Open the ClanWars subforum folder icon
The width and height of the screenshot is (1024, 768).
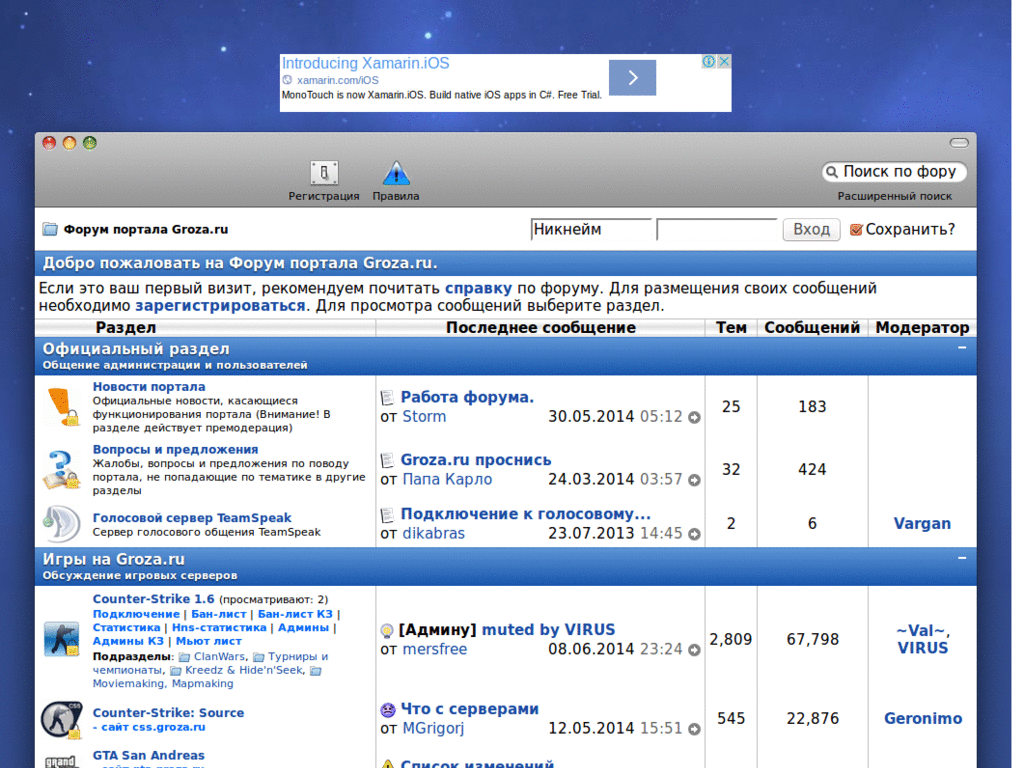(184, 657)
